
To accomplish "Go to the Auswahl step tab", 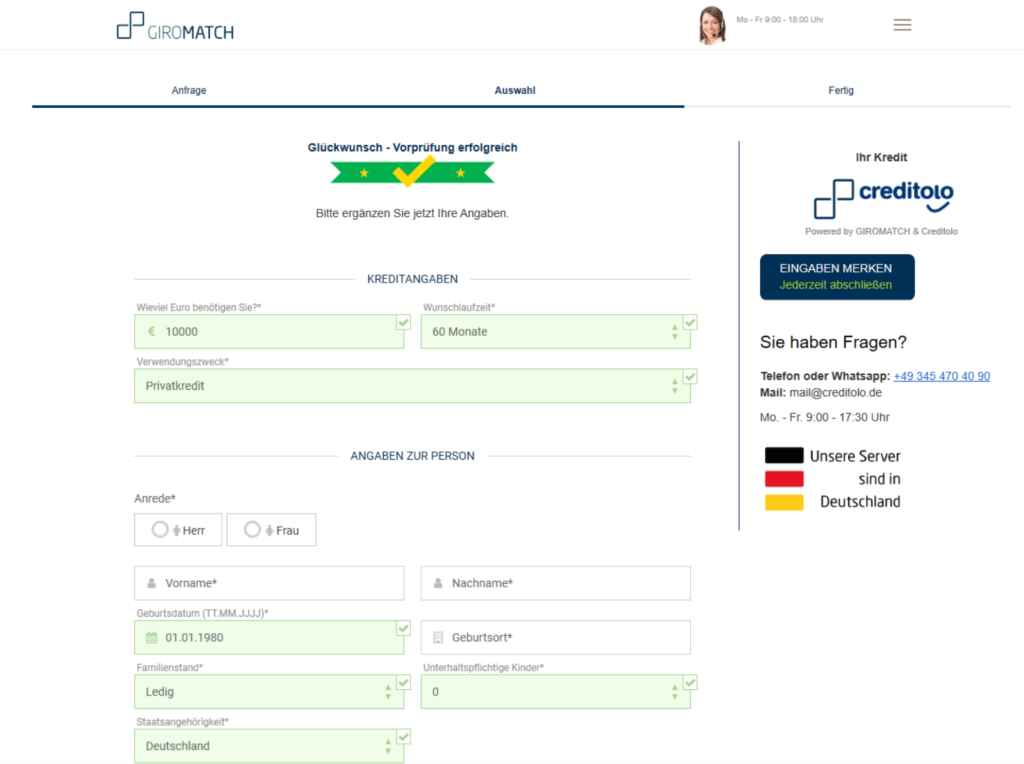I will point(515,90).
